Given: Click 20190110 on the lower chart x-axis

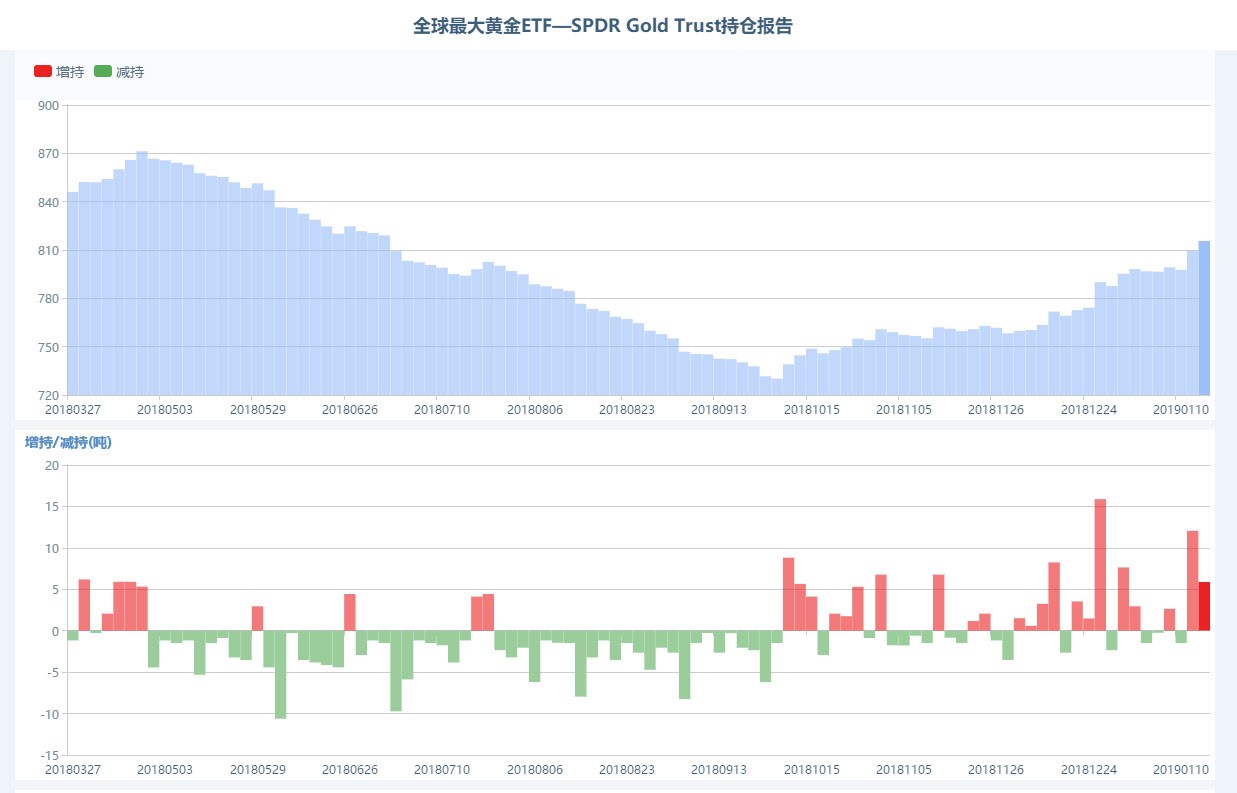Looking at the screenshot, I should [1181, 769].
